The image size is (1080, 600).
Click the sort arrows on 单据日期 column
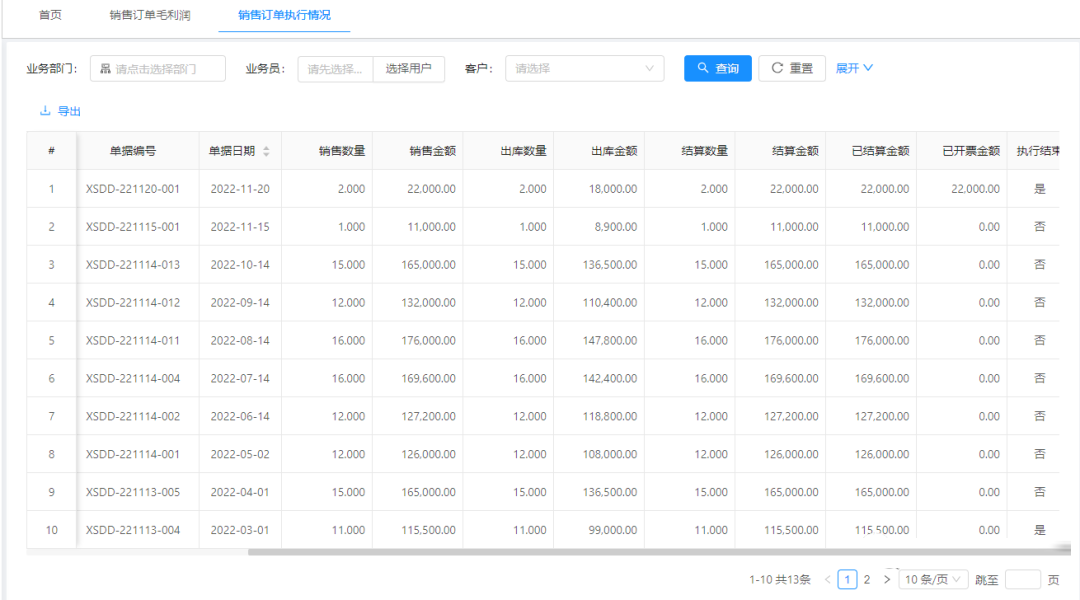[x=266, y=151]
